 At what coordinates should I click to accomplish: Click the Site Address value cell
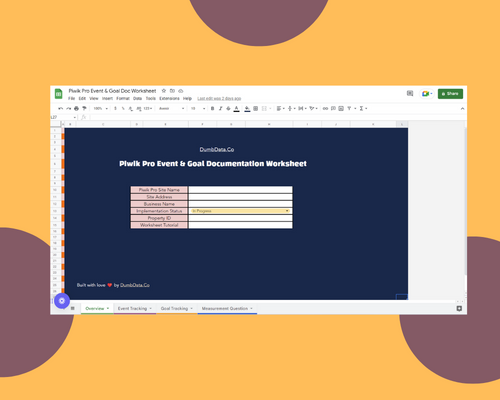(x=240, y=197)
